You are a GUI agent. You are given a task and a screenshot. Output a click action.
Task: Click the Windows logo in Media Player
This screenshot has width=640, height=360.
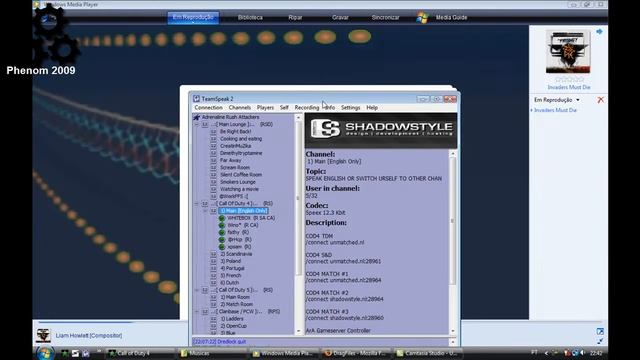422,18
